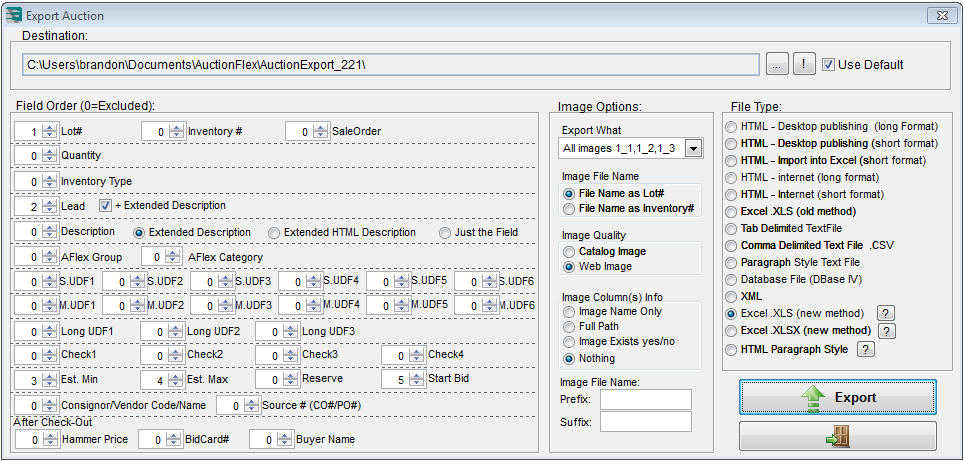The image size is (964, 461).
Task: Open help for Excel .XLSX (new method)
Action: 886,331
